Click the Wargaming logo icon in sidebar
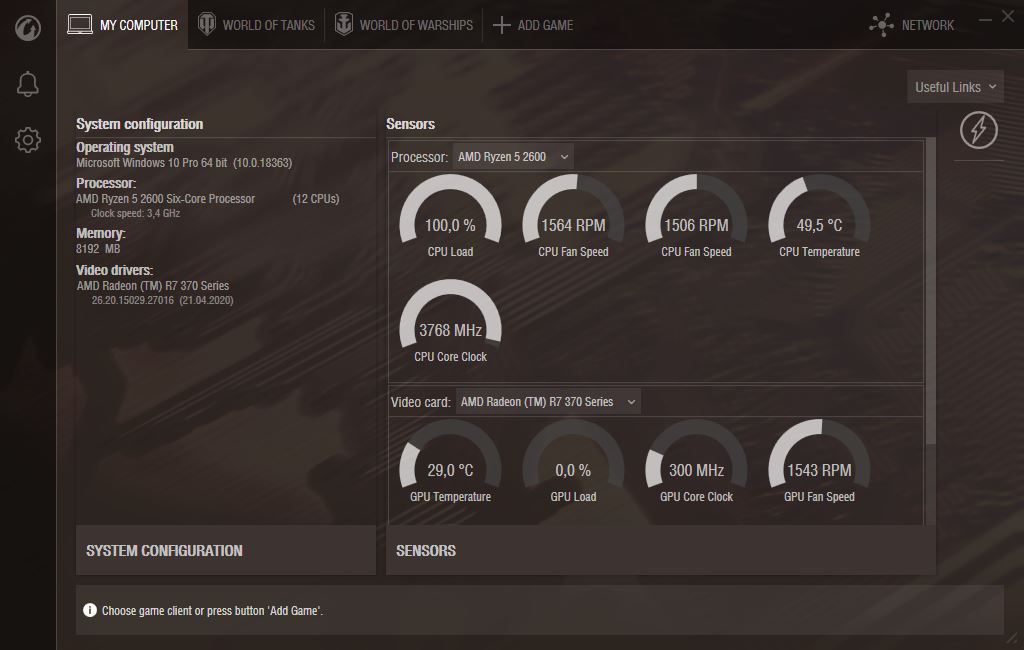The width and height of the screenshot is (1024, 650). (x=27, y=28)
